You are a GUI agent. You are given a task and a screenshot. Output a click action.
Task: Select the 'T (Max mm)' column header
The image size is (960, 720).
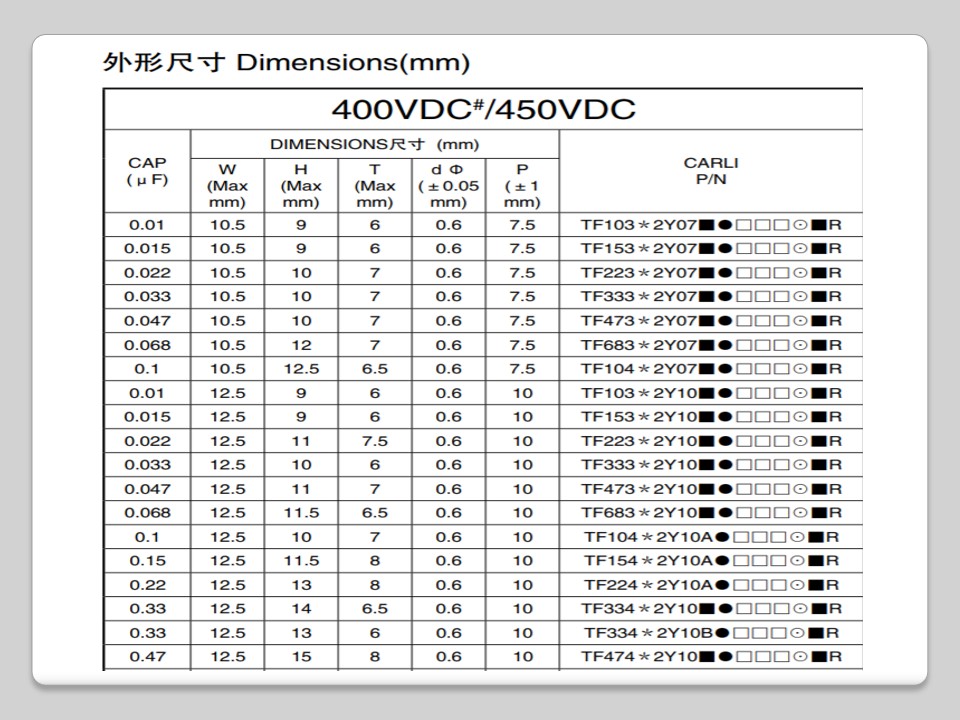tap(375, 185)
